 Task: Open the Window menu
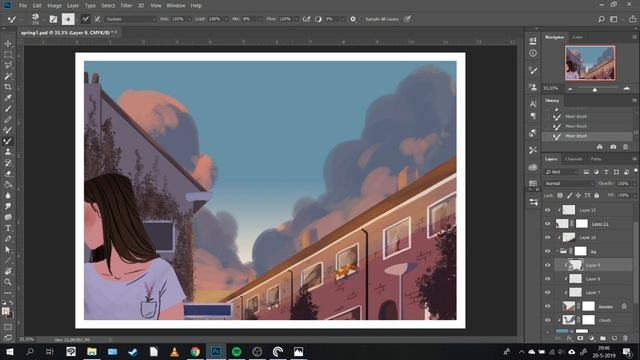tap(176, 6)
